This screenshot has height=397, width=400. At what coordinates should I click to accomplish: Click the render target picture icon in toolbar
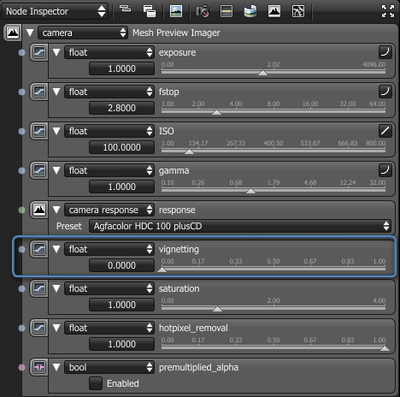(x=176, y=11)
